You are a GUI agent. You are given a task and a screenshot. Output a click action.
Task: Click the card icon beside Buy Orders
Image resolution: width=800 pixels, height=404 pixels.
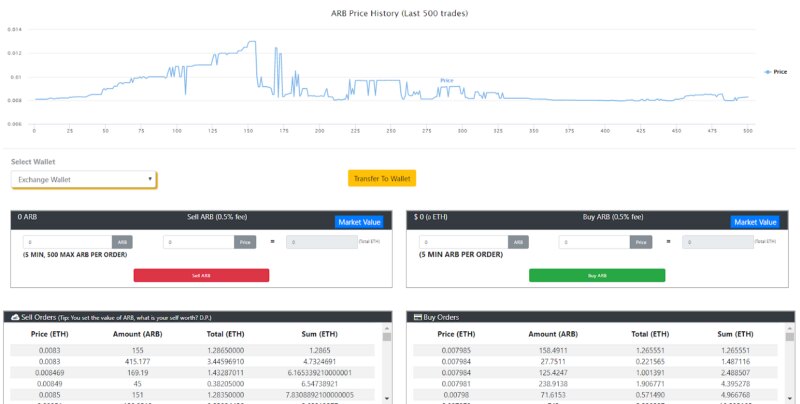click(x=417, y=316)
